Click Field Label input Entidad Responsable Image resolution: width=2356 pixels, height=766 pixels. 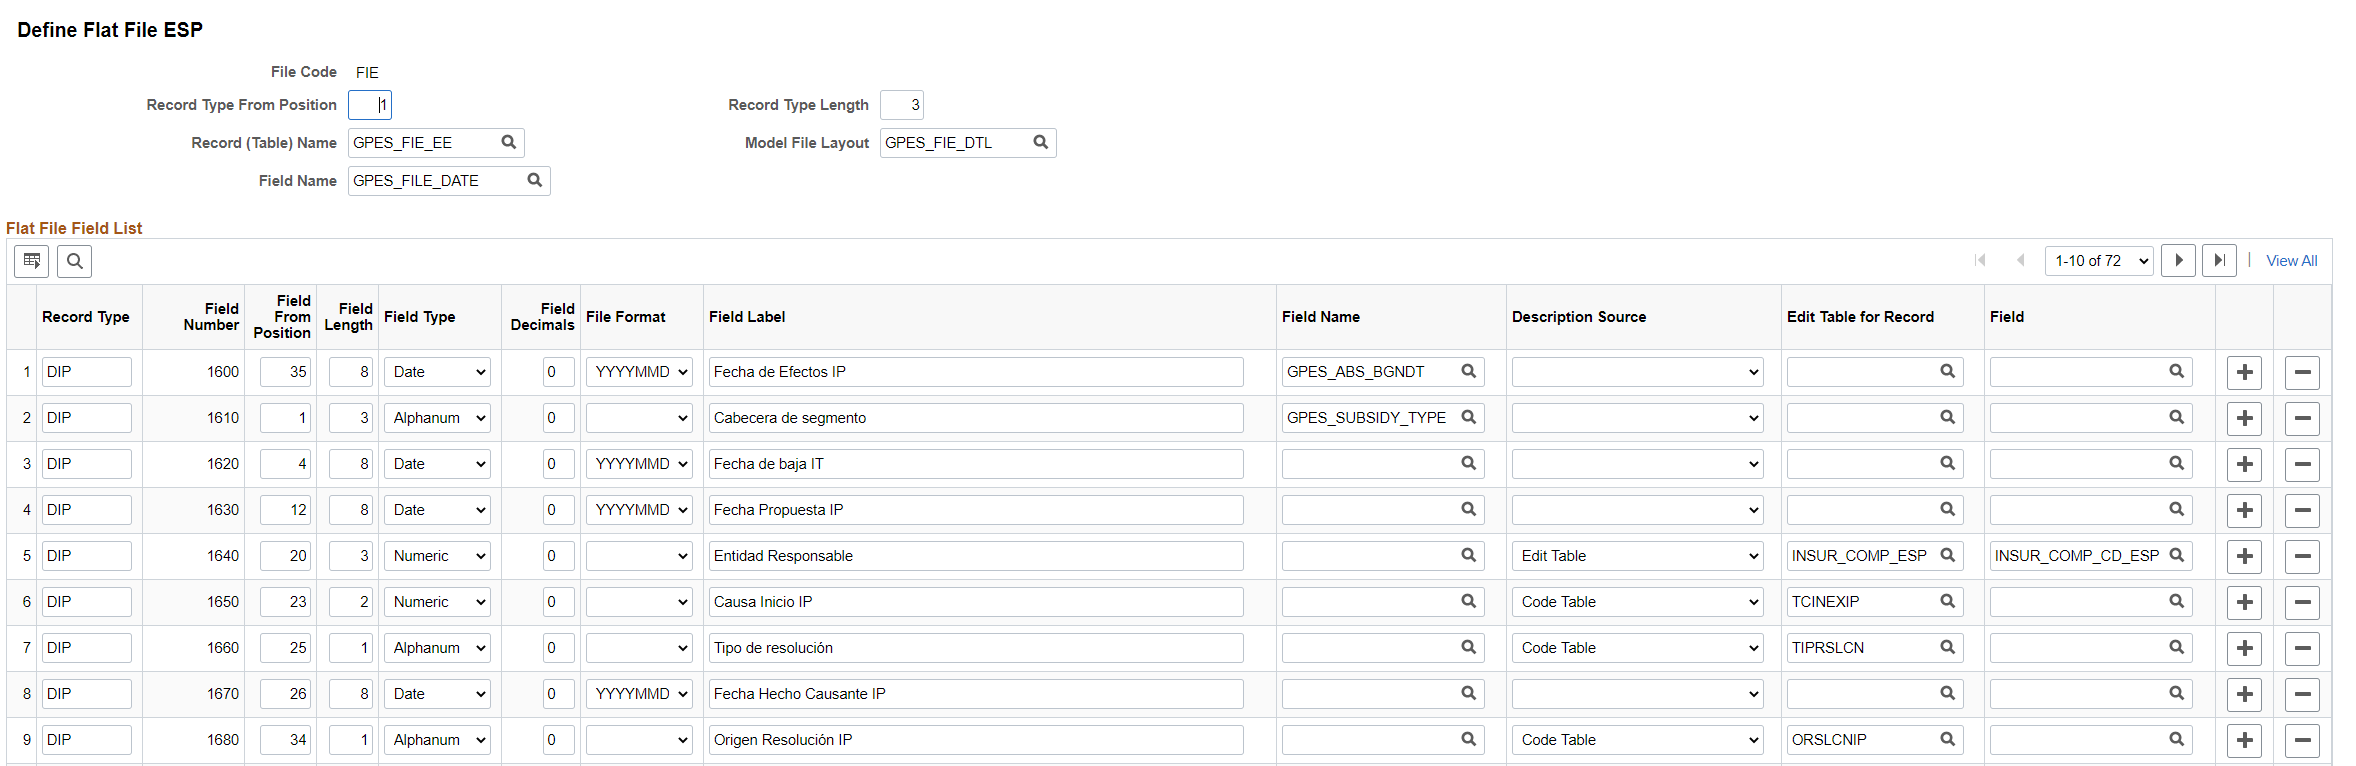[x=976, y=556]
